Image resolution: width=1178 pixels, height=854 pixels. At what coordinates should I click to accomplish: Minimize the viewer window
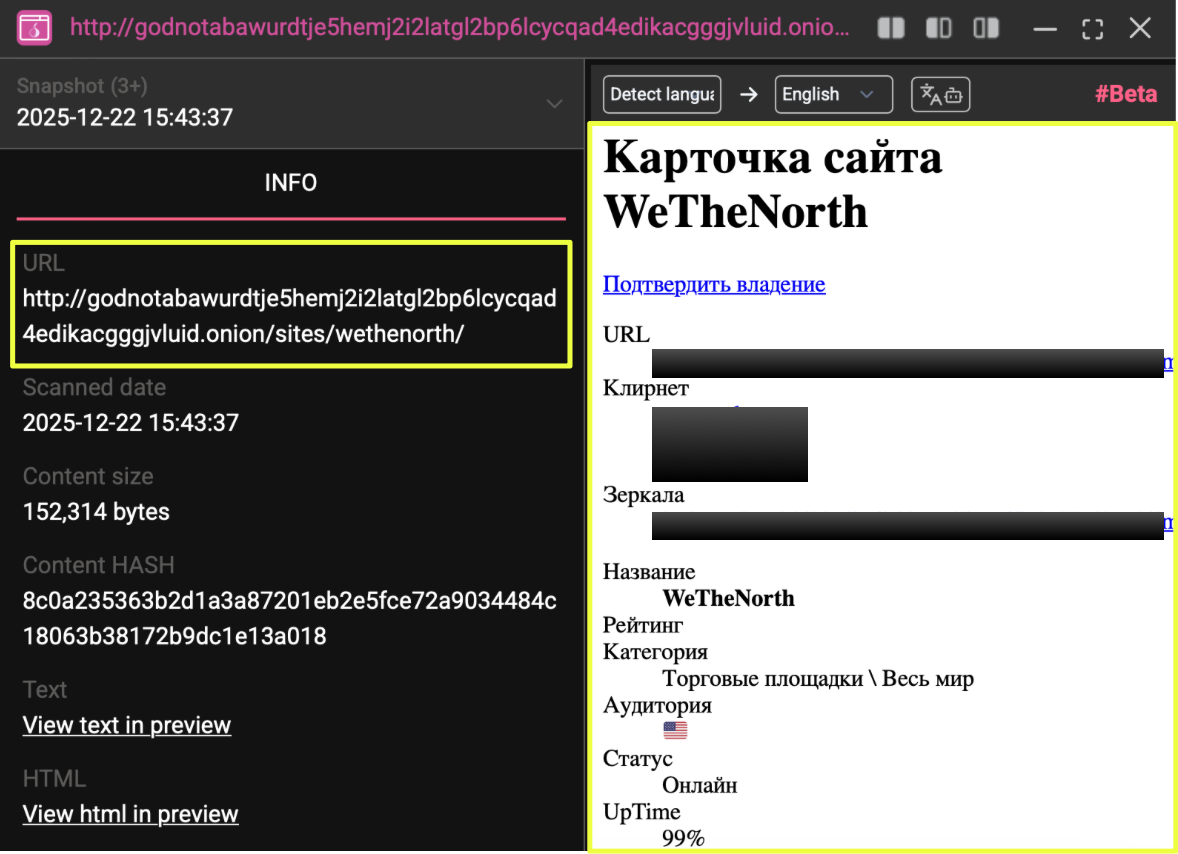point(1045,28)
